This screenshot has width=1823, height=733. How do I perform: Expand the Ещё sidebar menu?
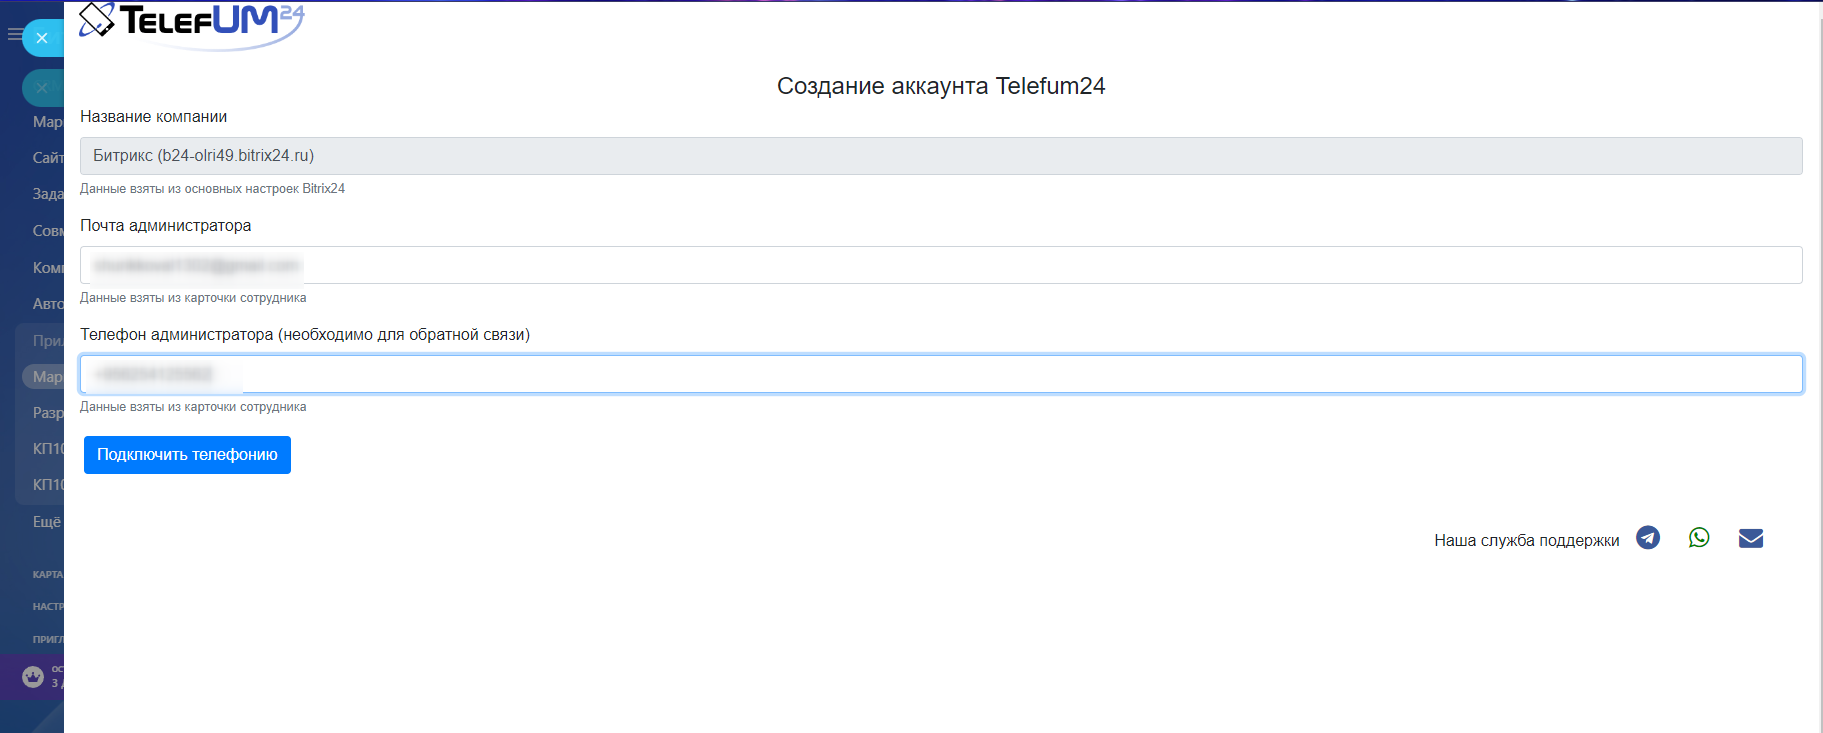click(x=46, y=522)
